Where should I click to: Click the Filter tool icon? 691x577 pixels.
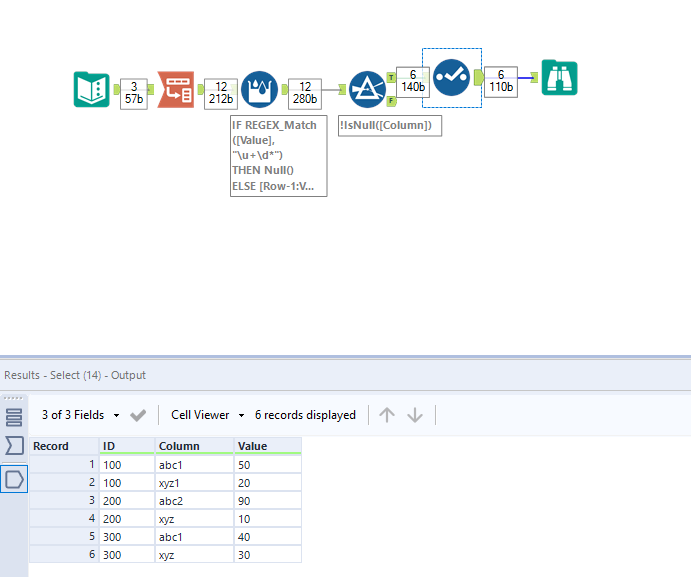pyautogui.click(x=367, y=90)
